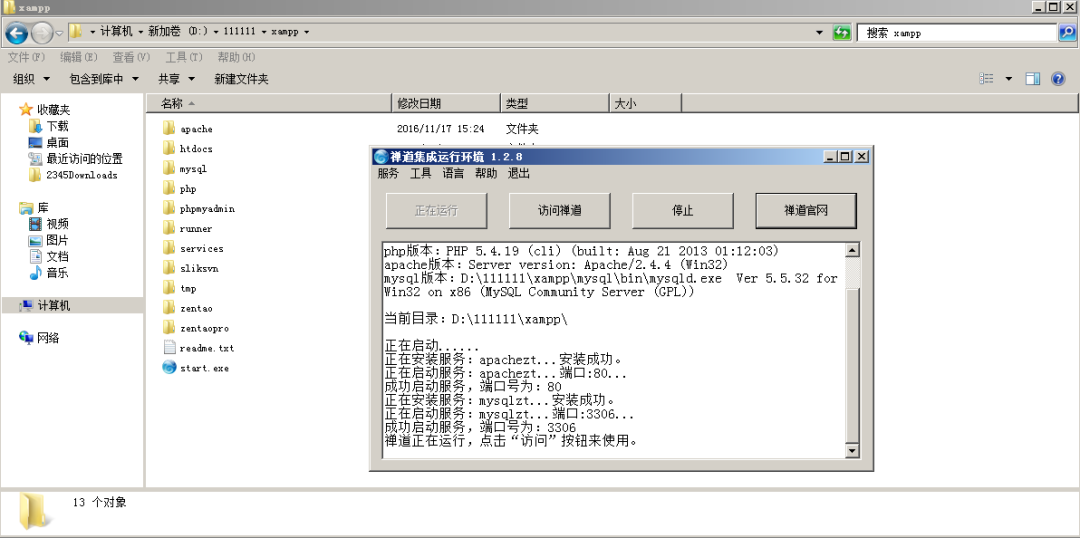Expand the xampp breadcrumb arrow

pos(306,32)
